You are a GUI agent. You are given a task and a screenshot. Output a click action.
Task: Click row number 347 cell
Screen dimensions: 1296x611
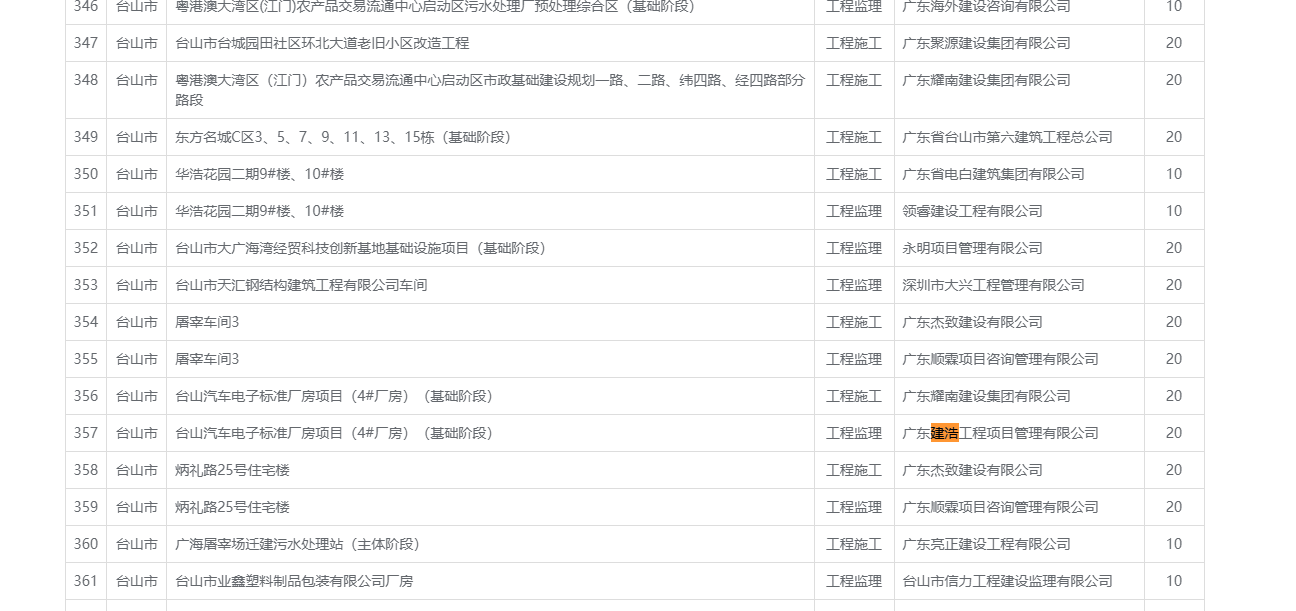click(86, 43)
